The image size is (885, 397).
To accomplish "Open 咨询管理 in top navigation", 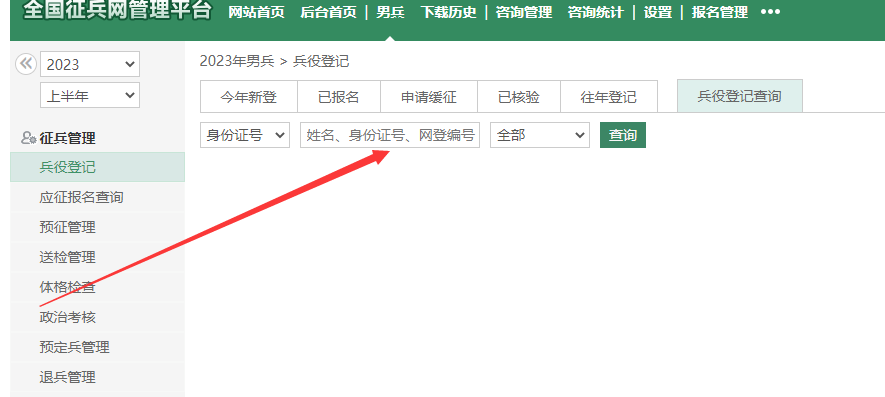I will [x=524, y=12].
